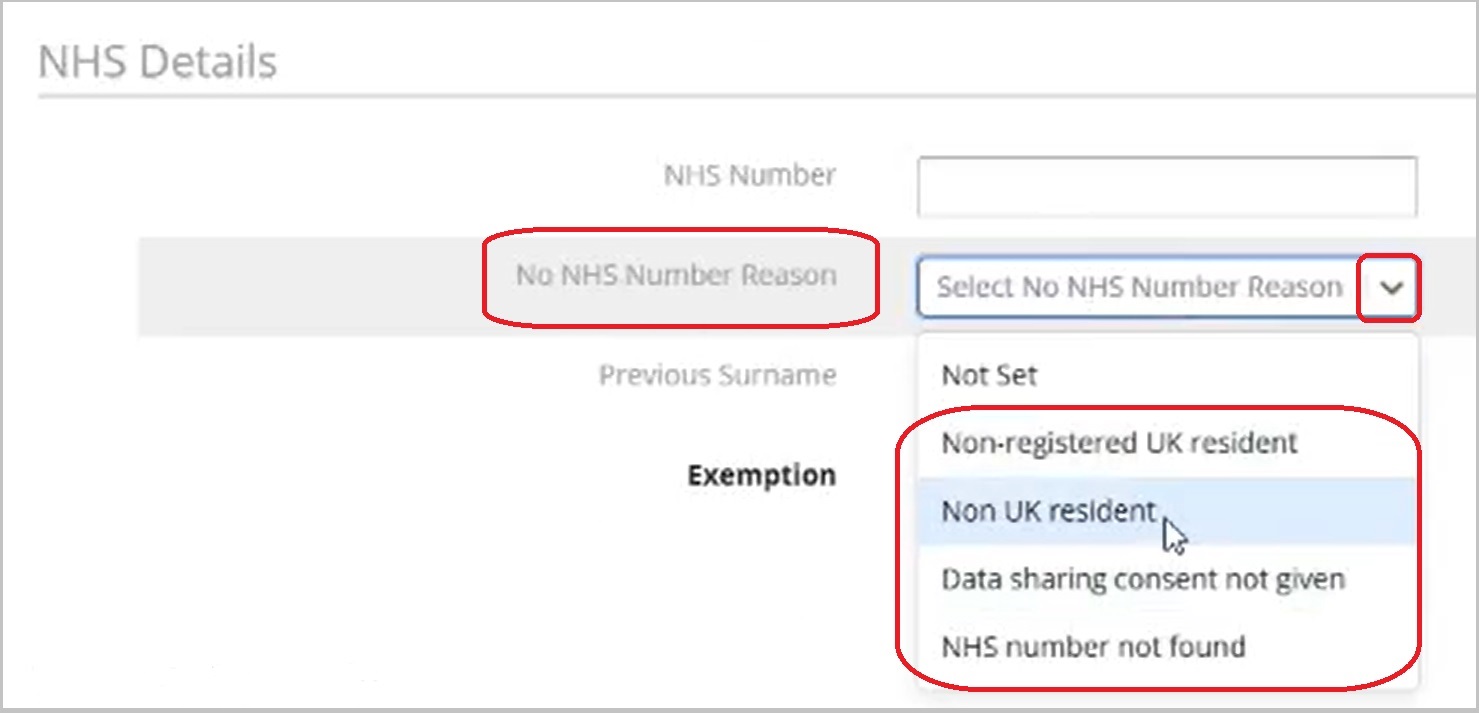The width and height of the screenshot is (1479, 713).
Task: Click the last dropdown entry, NHS number not found
Action: click(1093, 647)
